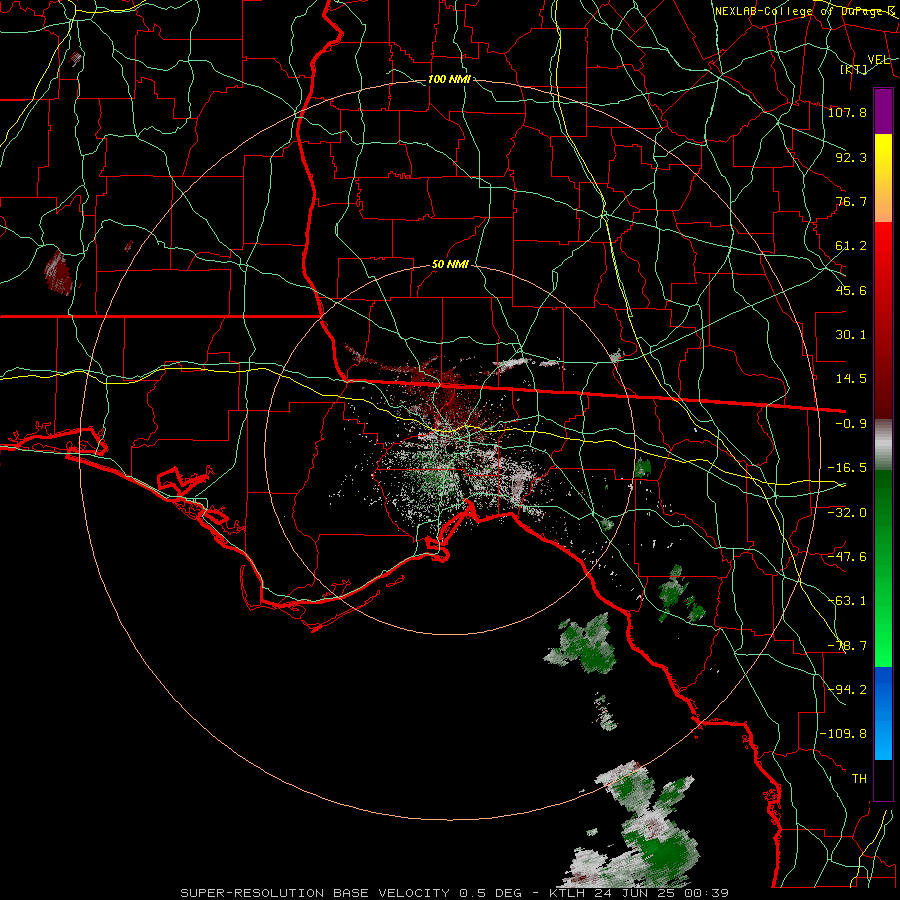The height and width of the screenshot is (900, 900).
Task: Select the -0.9 velocity scale value
Action: 851,424
